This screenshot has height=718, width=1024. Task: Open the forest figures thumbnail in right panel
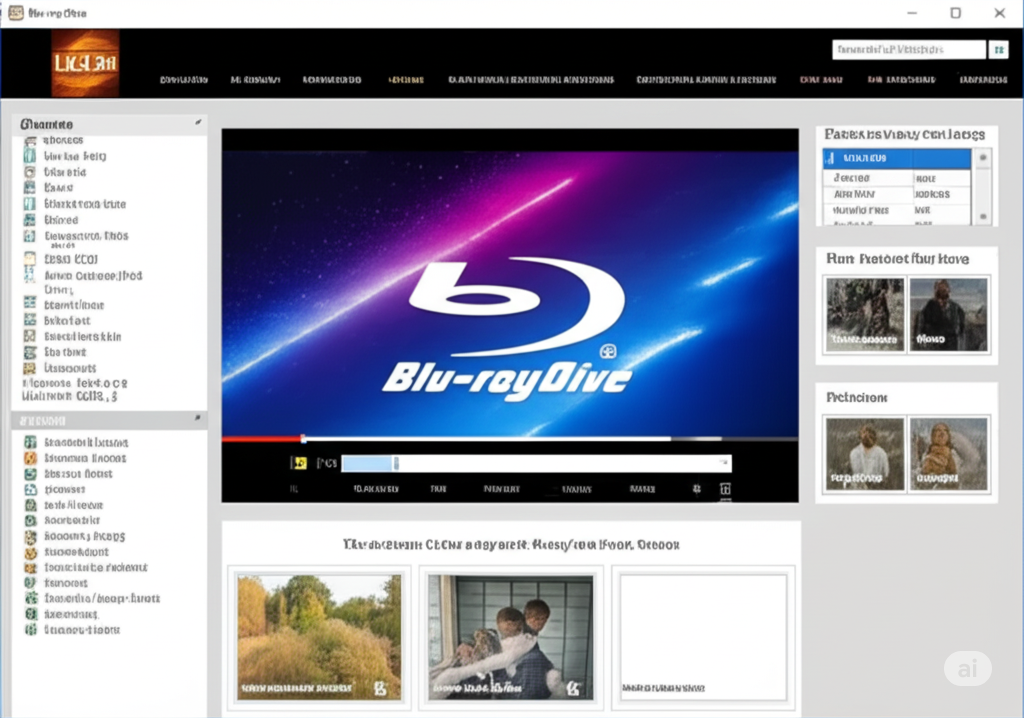coord(865,314)
